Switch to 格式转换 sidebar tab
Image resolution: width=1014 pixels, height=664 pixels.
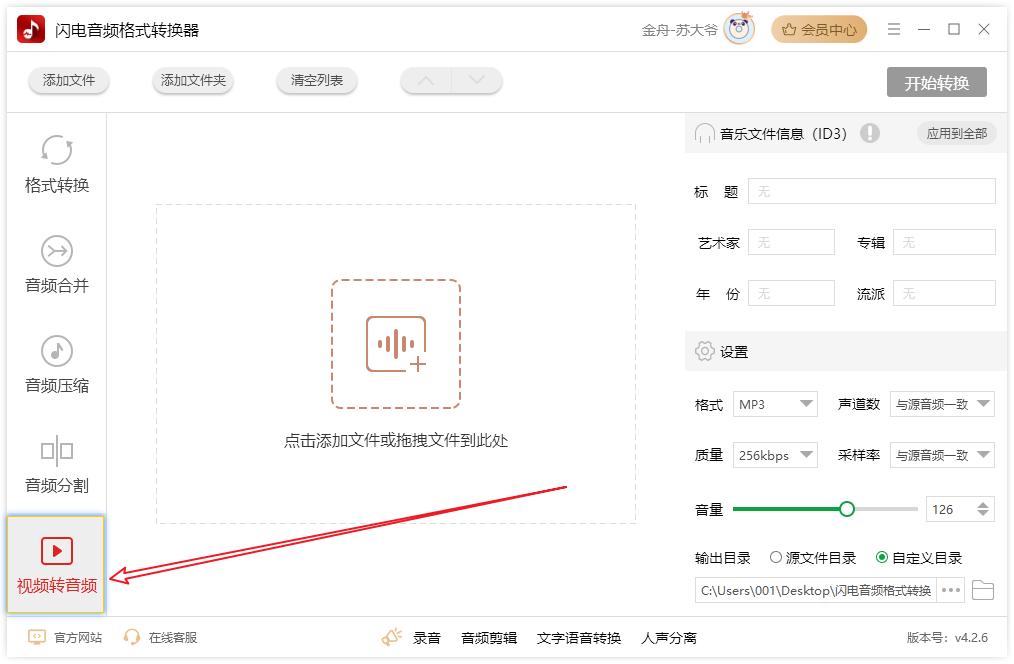coord(57,165)
